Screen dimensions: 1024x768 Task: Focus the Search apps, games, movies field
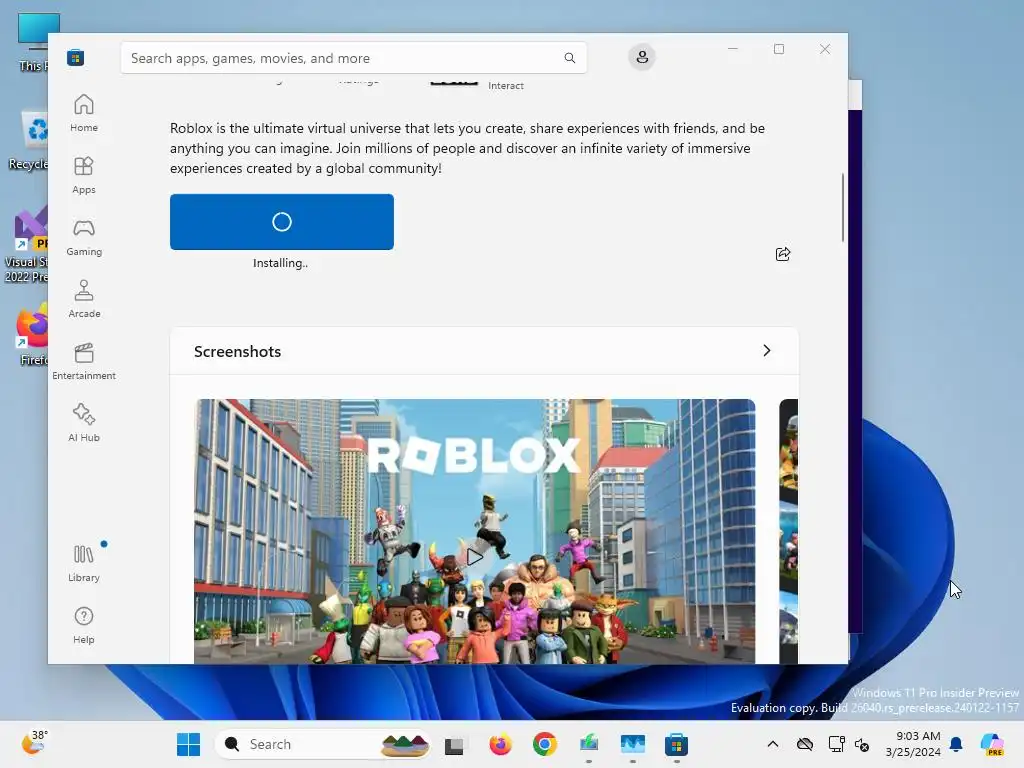(353, 58)
